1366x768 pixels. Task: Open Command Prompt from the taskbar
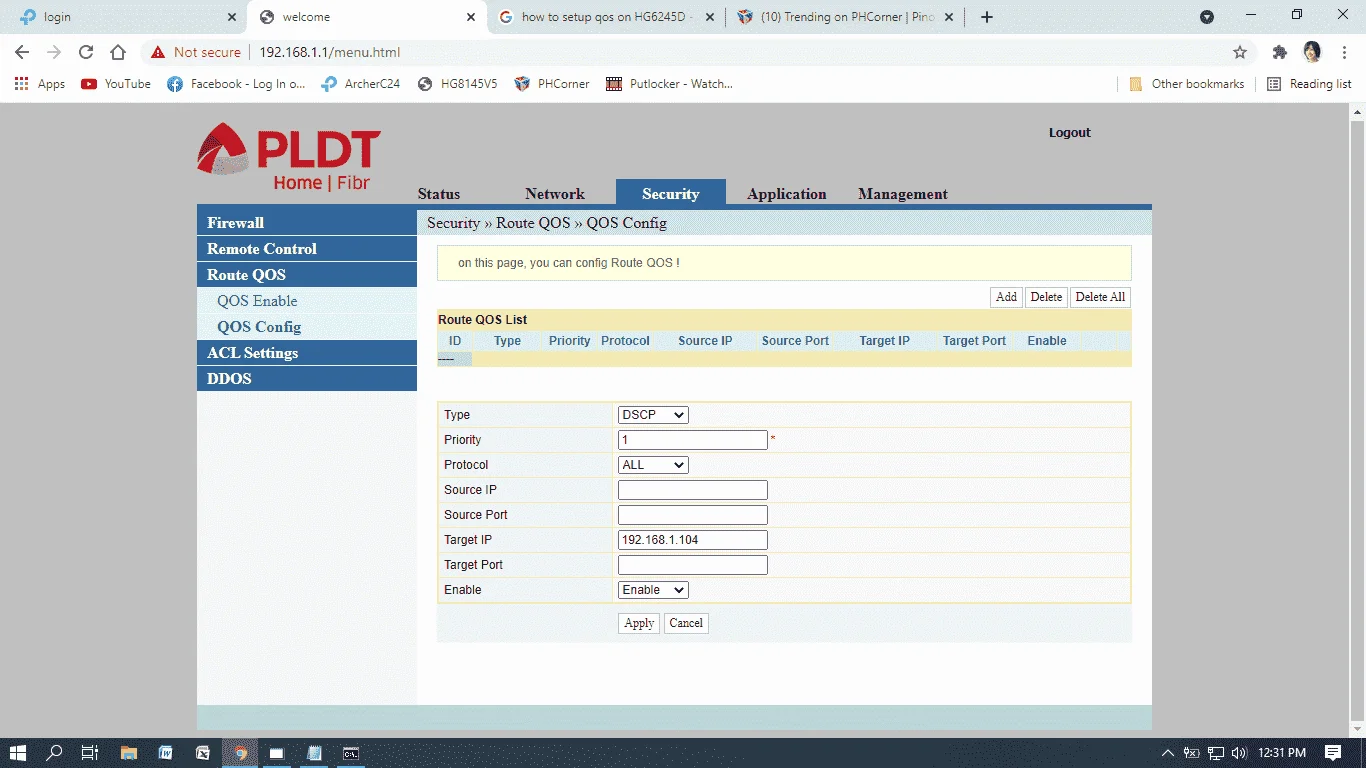[x=351, y=753]
